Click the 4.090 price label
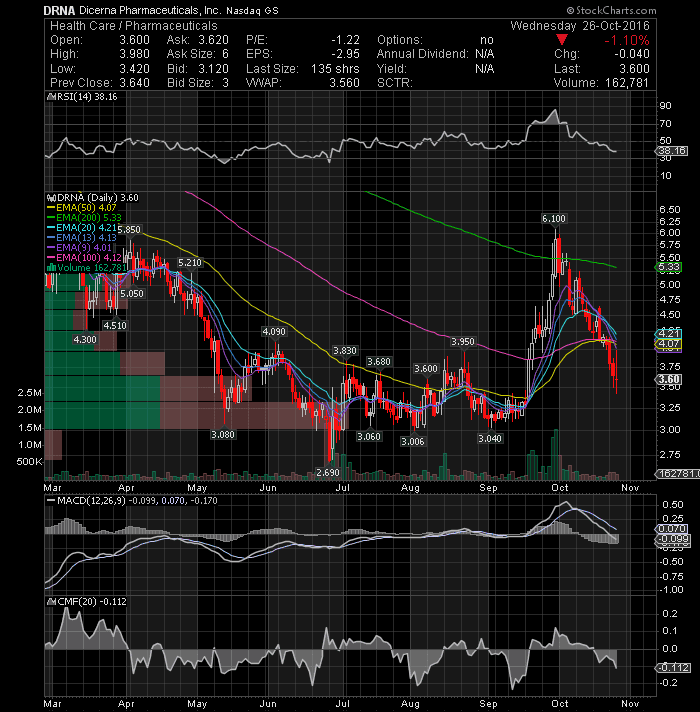700x712 pixels. click(274, 332)
